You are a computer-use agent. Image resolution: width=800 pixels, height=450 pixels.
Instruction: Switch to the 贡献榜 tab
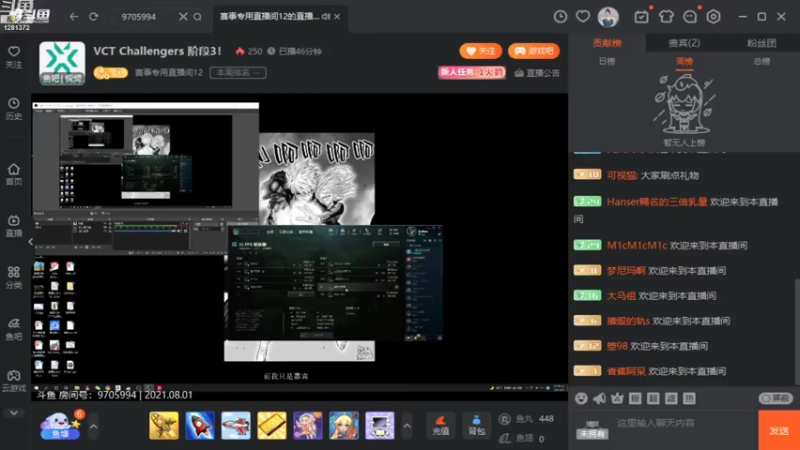[x=607, y=43]
